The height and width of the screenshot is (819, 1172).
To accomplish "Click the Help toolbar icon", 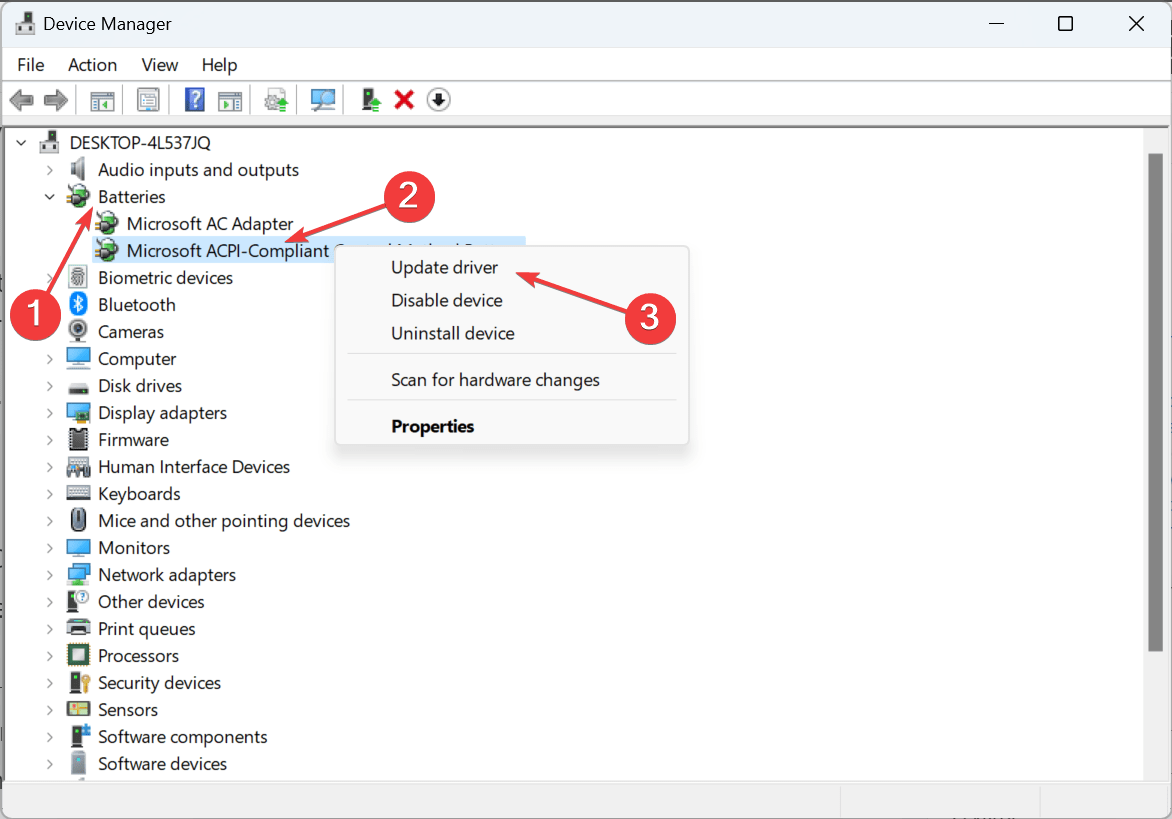I will (194, 99).
